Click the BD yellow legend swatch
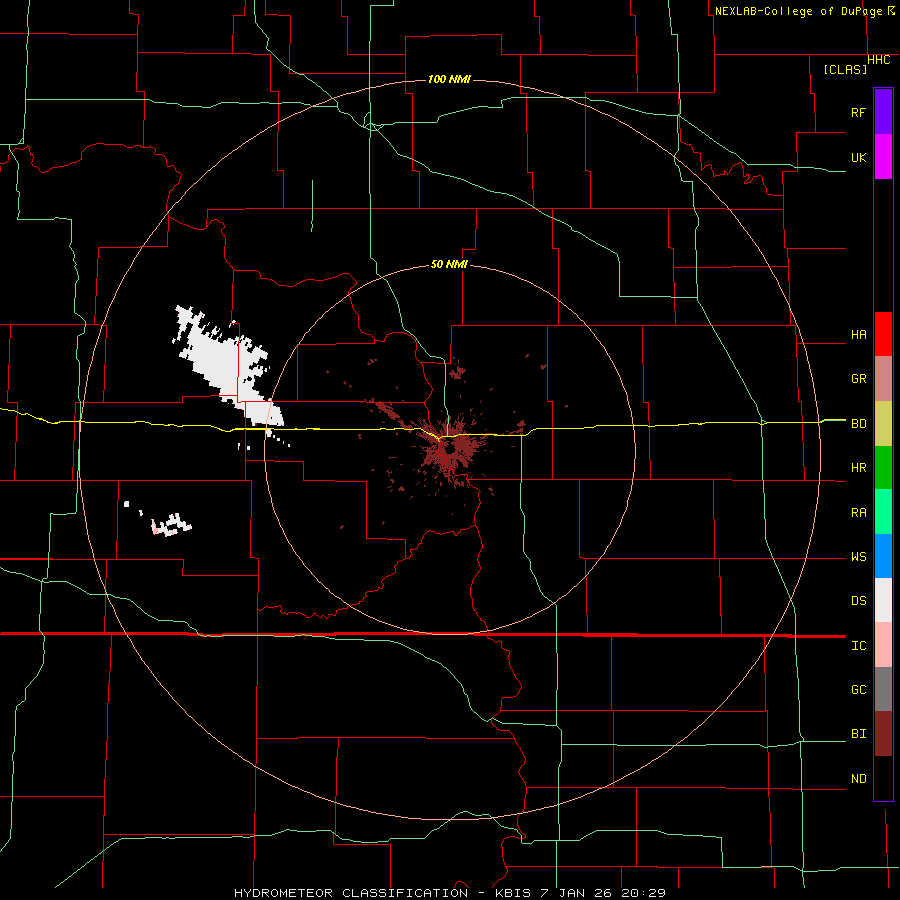900x900 pixels. [x=883, y=424]
